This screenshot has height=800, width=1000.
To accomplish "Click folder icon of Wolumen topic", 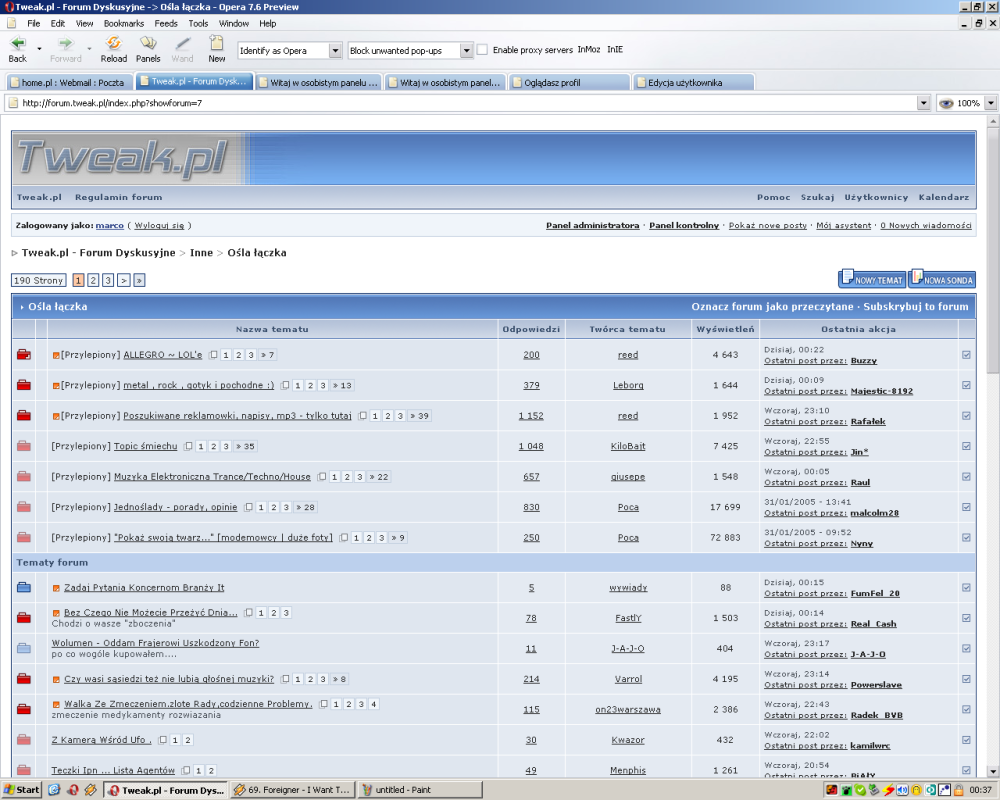I will pos(24,648).
